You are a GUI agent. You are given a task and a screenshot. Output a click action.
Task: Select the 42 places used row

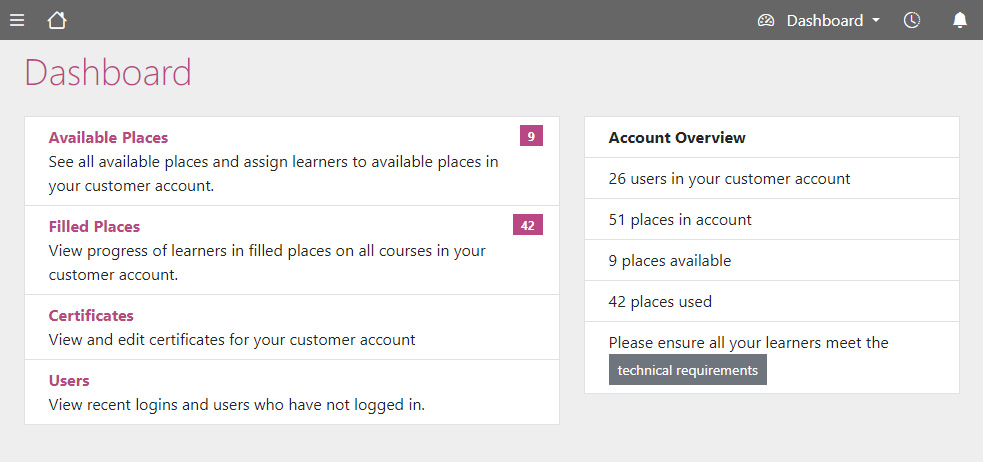[772, 302]
